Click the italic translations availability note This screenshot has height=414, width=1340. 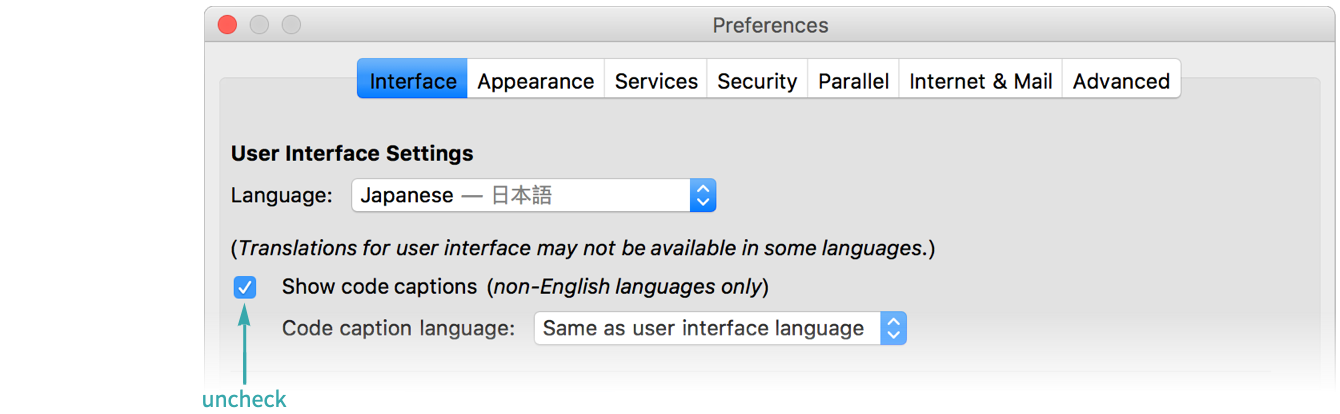click(x=582, y=247)
